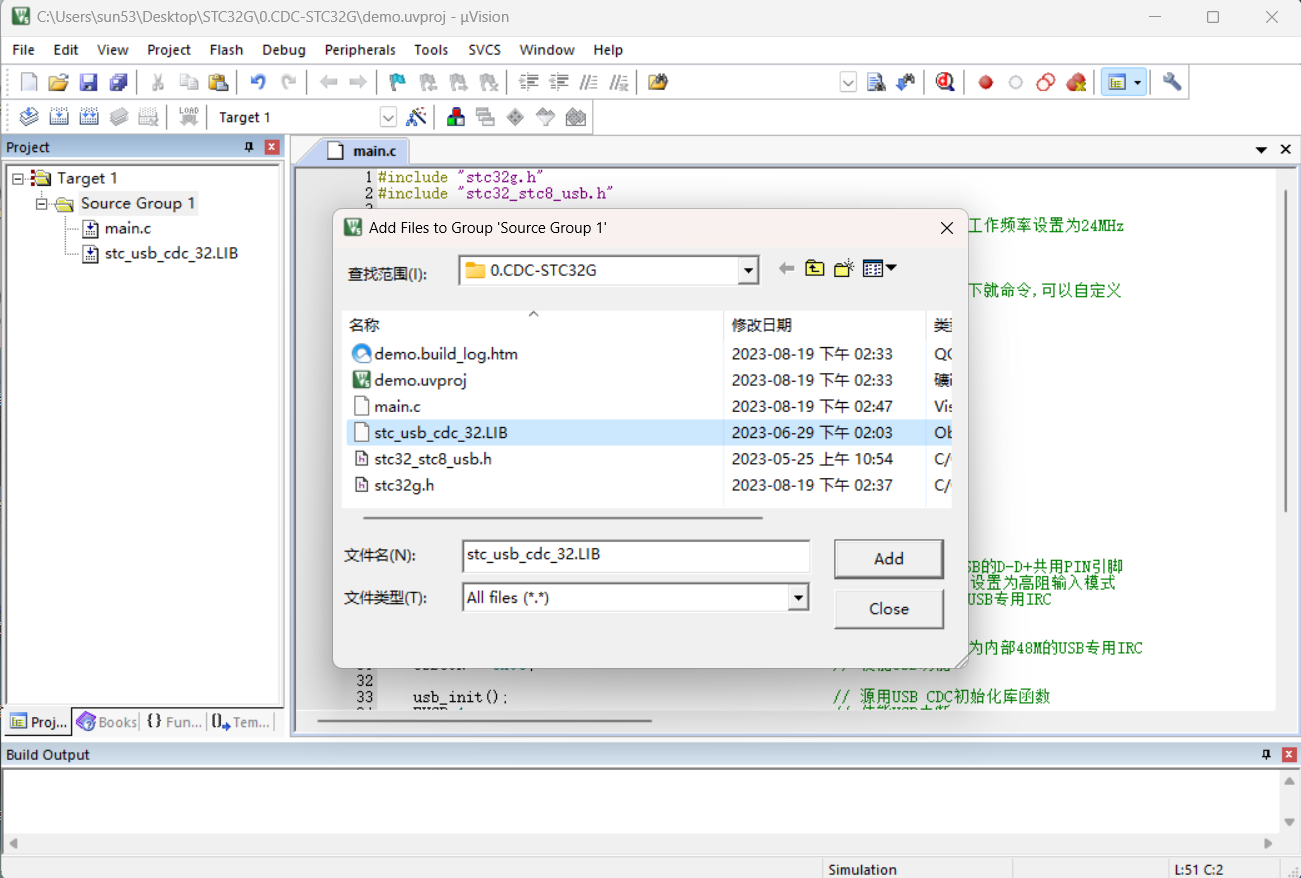Pin the Project panel with pushpin icon
This screenshot has width=1301, height=878.
click(250, 147)
